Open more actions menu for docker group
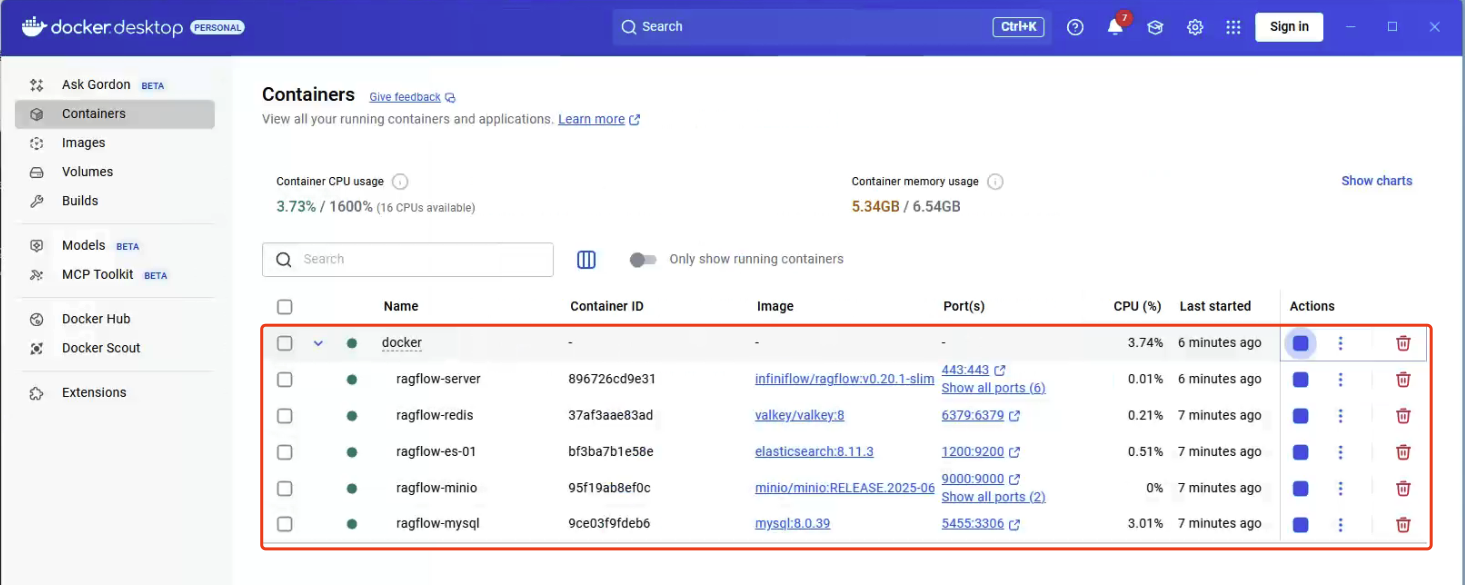The width and height of the screenshot is (1465, 585). pyautogui.click(x=1340, y=343)
